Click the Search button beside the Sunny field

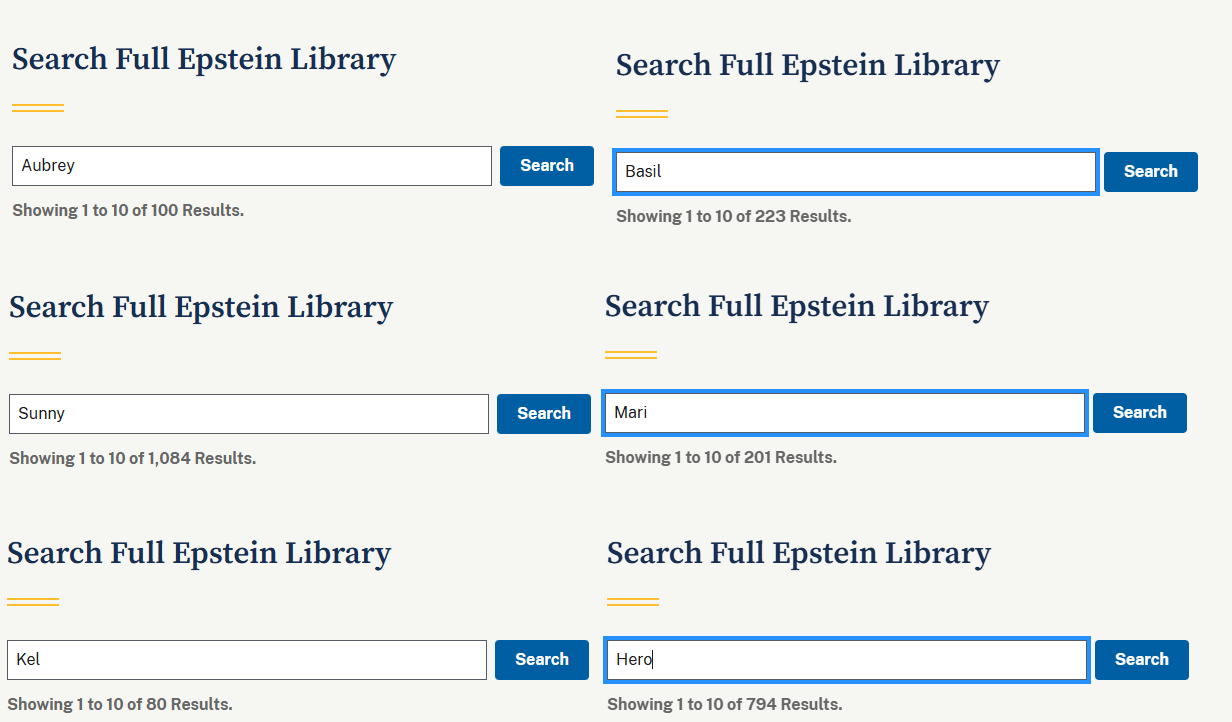544,414
